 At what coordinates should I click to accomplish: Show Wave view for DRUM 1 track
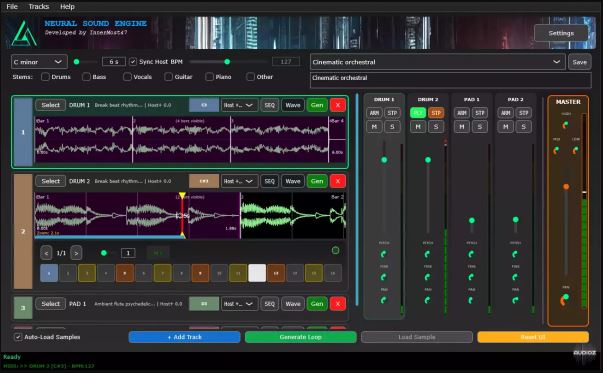point(293,105)
